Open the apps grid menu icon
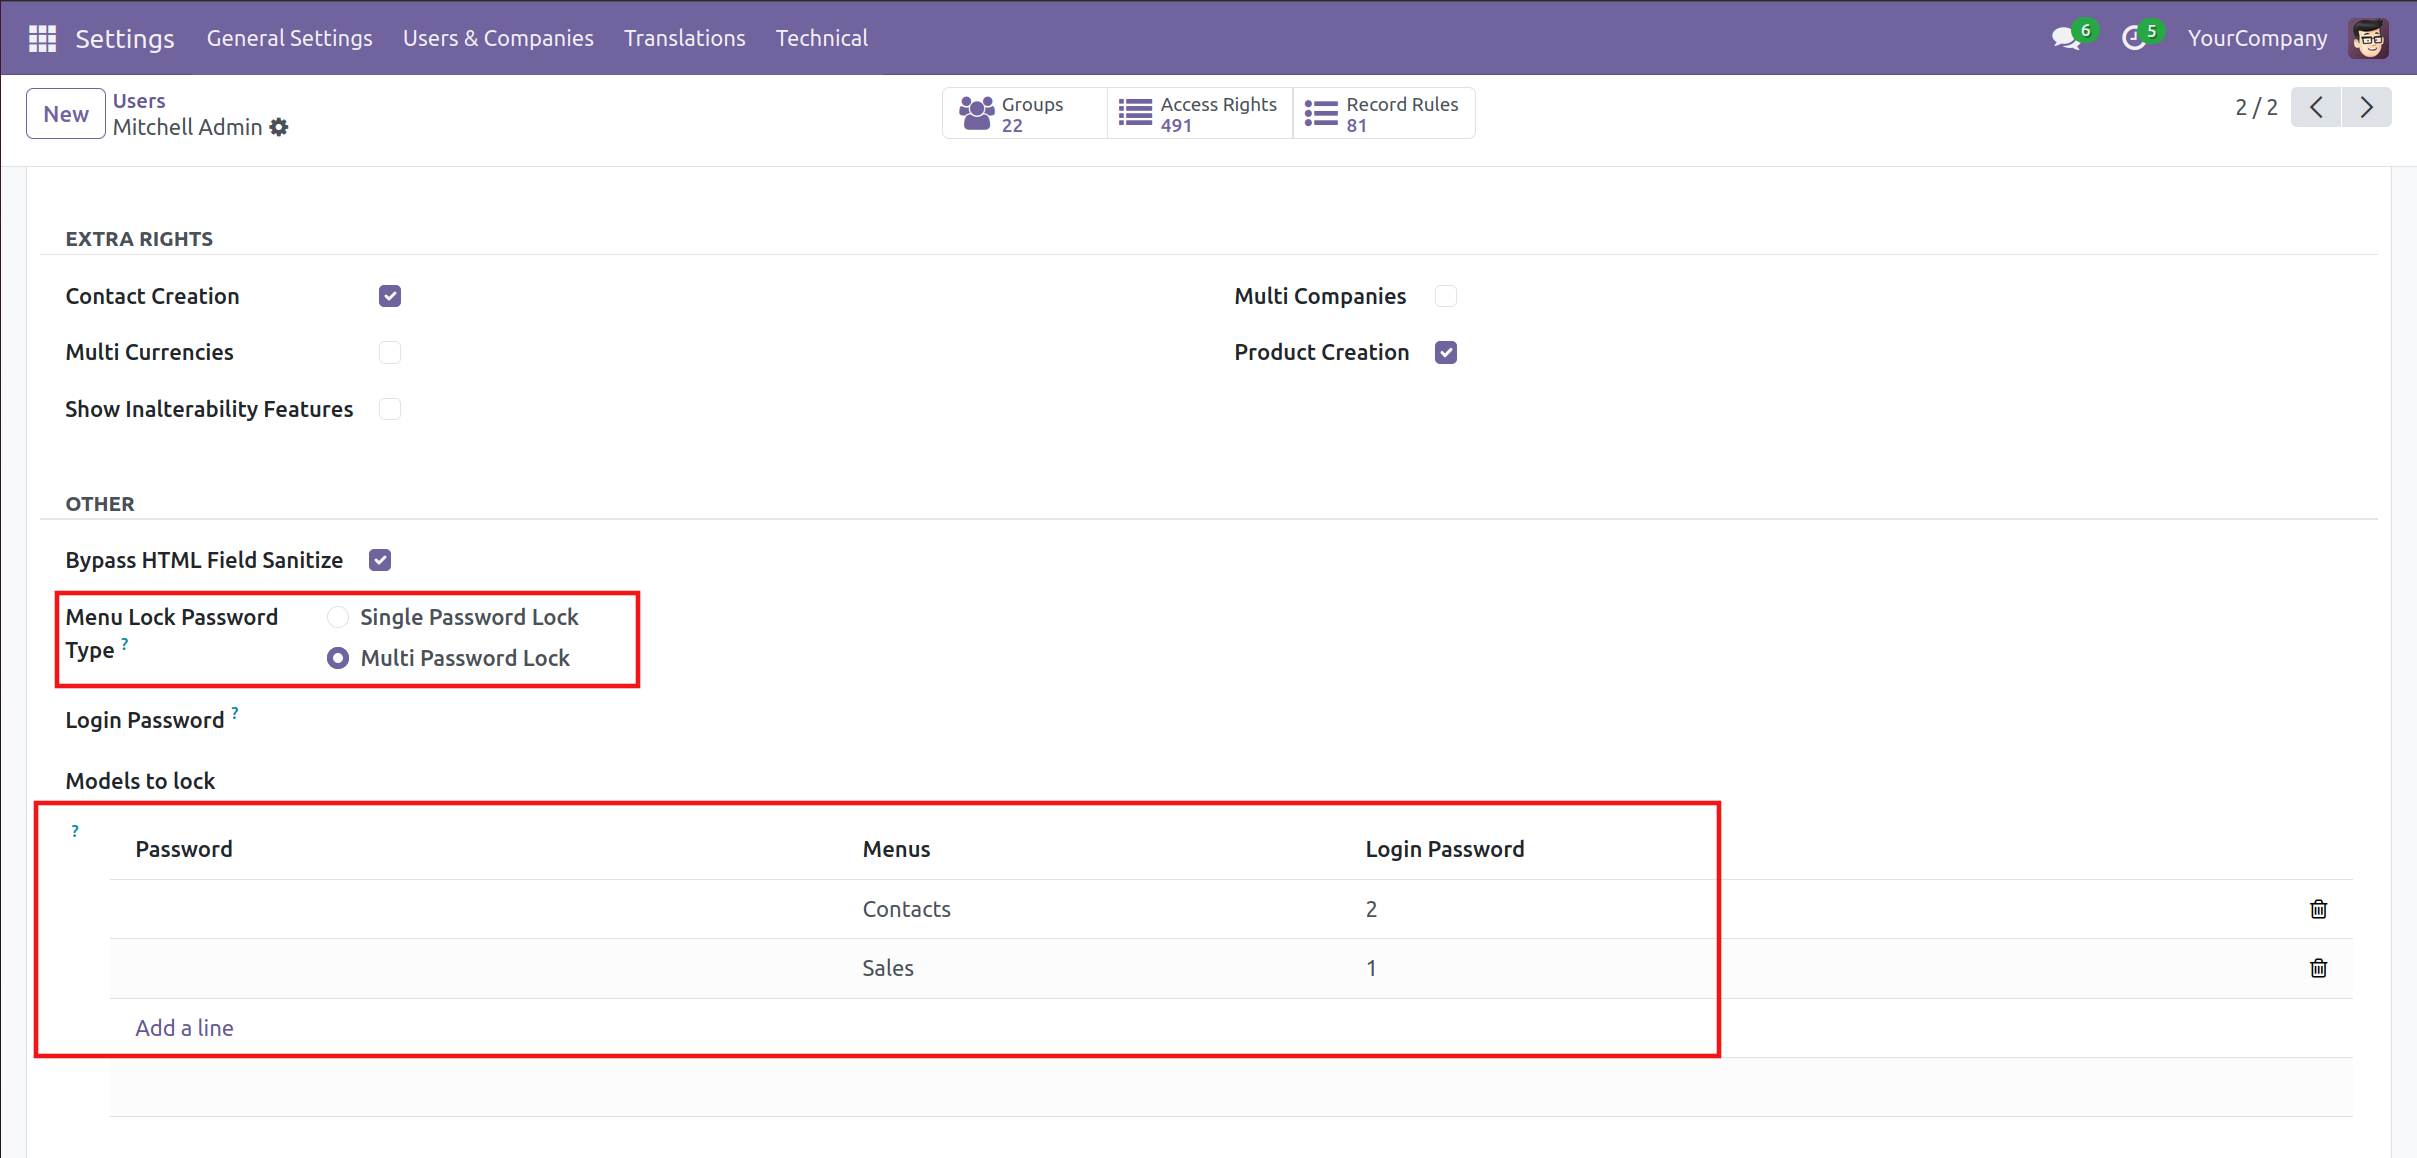Image resolution: width=2417 pixels, height=1158 pixels. pyautogui.click(x=42, y=38)
